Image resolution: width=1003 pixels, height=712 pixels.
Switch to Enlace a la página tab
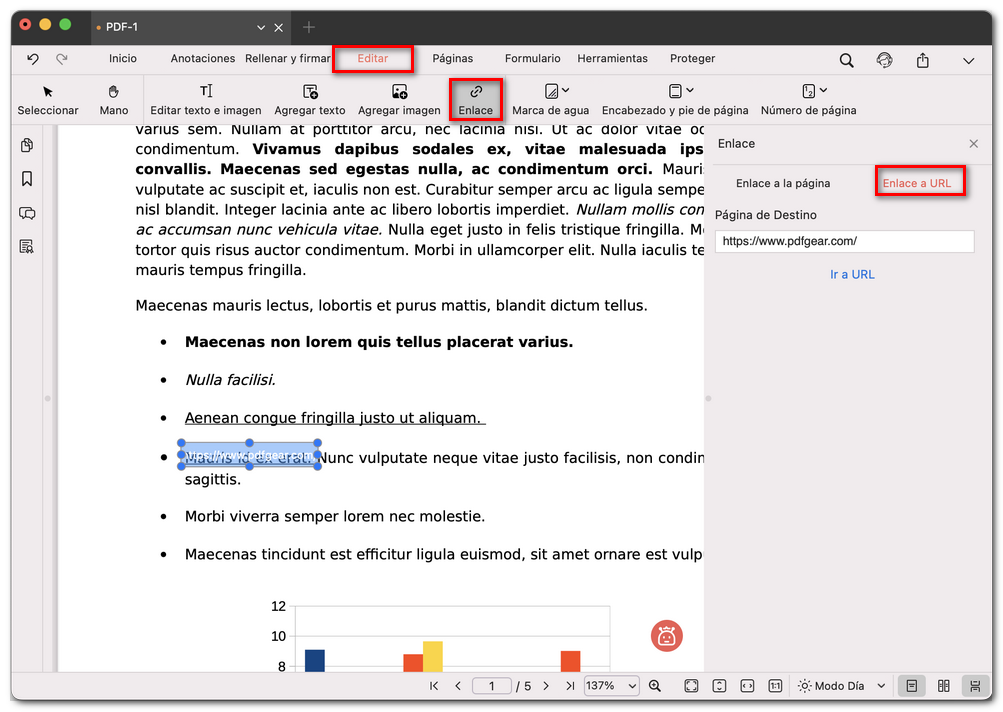[783, 183]
